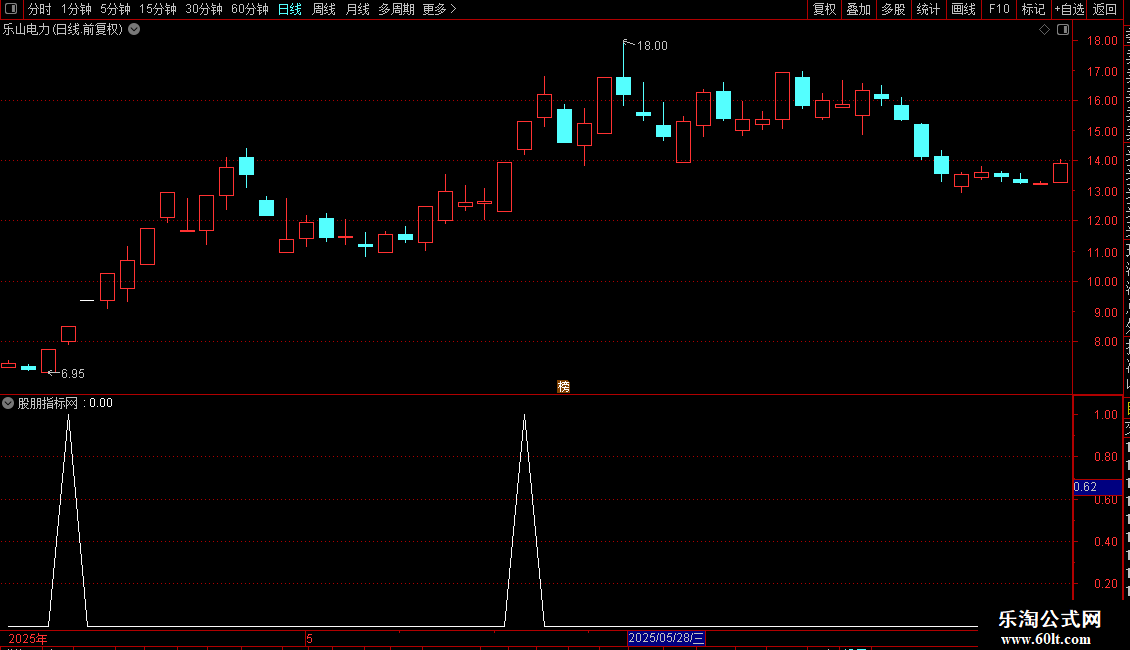Image resolution: width=1130 pixels, height=650 pixels.
Task: Toggle the side panel icon in chart header
Action: pos(1063,30)
